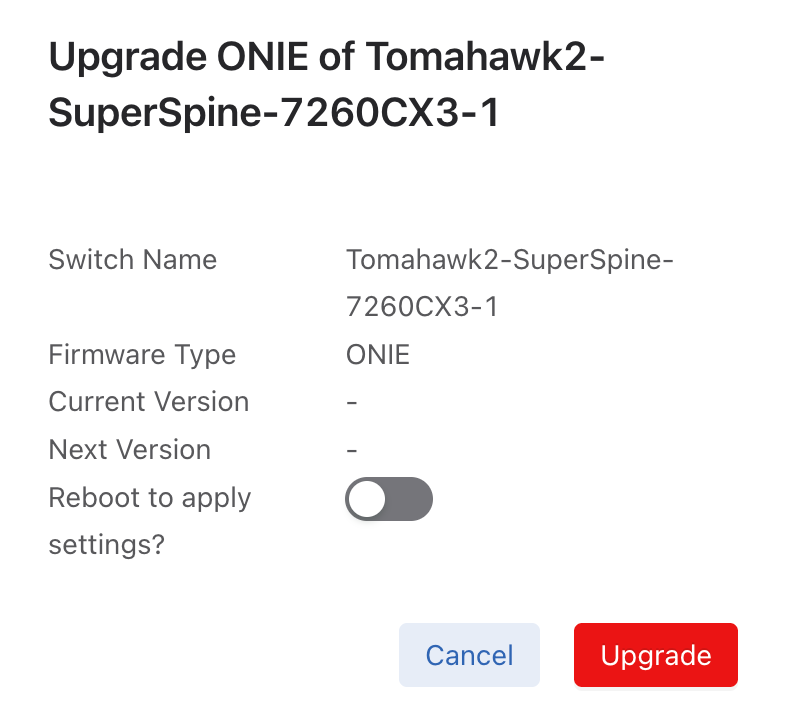Image resolution: width=789 pixels, height=702 pixels.
Task: Click the Next Version label
Action: [129, 449]
